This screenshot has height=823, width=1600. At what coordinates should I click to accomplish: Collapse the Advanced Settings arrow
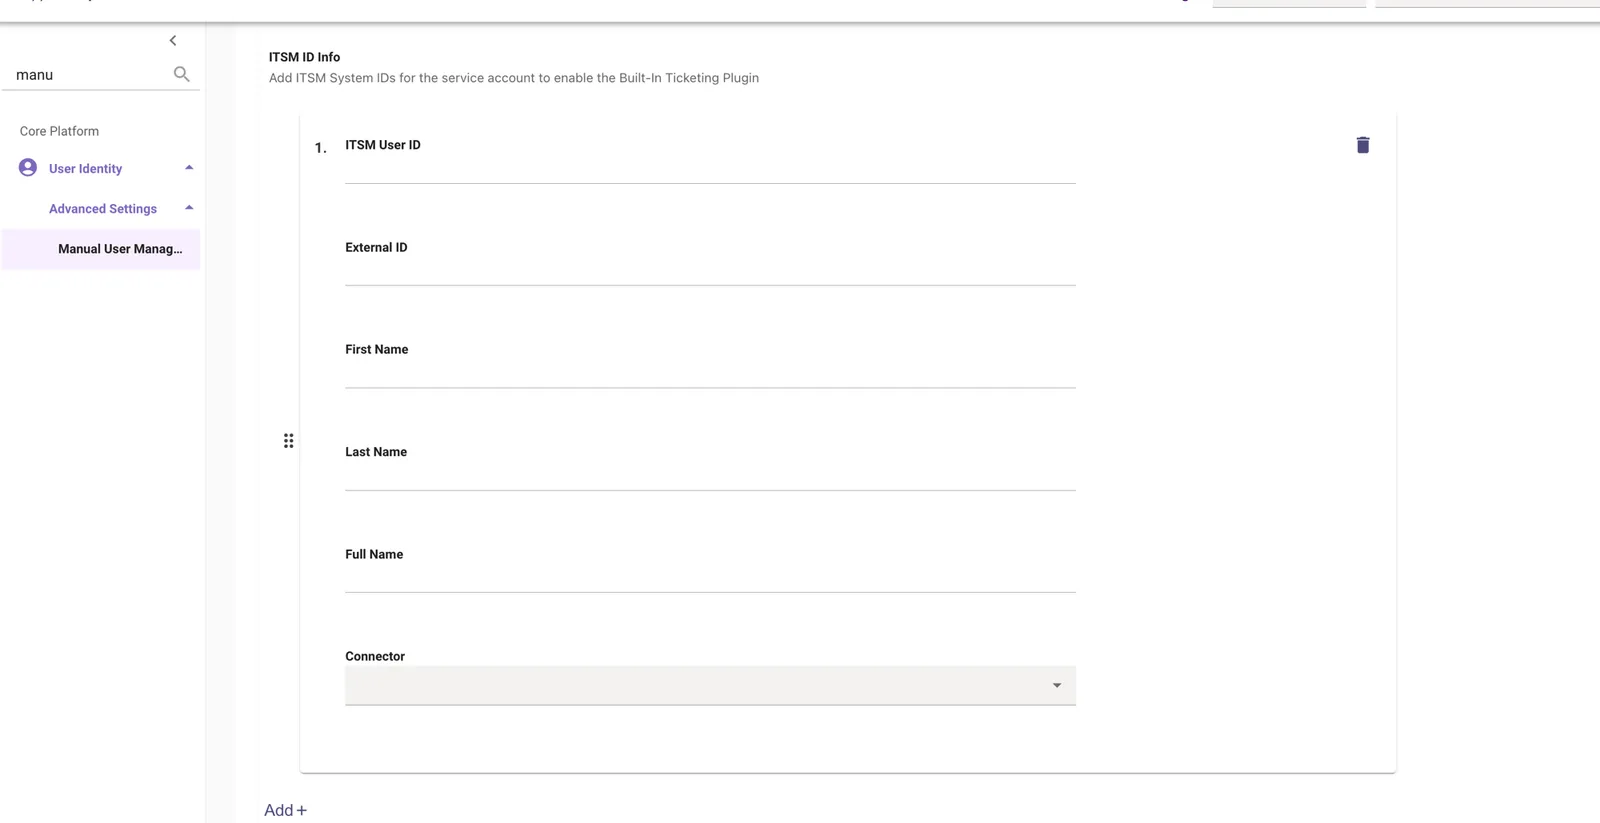189,208
